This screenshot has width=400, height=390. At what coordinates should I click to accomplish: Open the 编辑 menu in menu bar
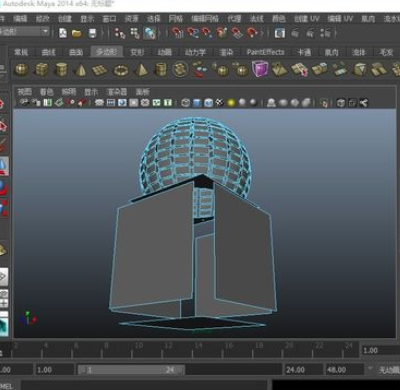[20, 18]
